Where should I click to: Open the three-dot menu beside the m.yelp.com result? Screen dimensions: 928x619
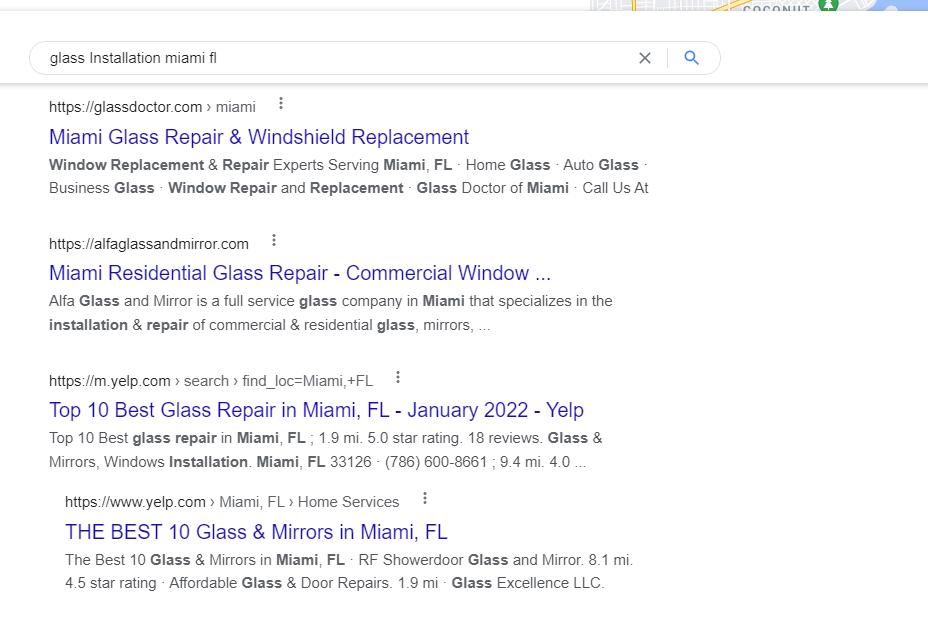[x=398, y=377]
